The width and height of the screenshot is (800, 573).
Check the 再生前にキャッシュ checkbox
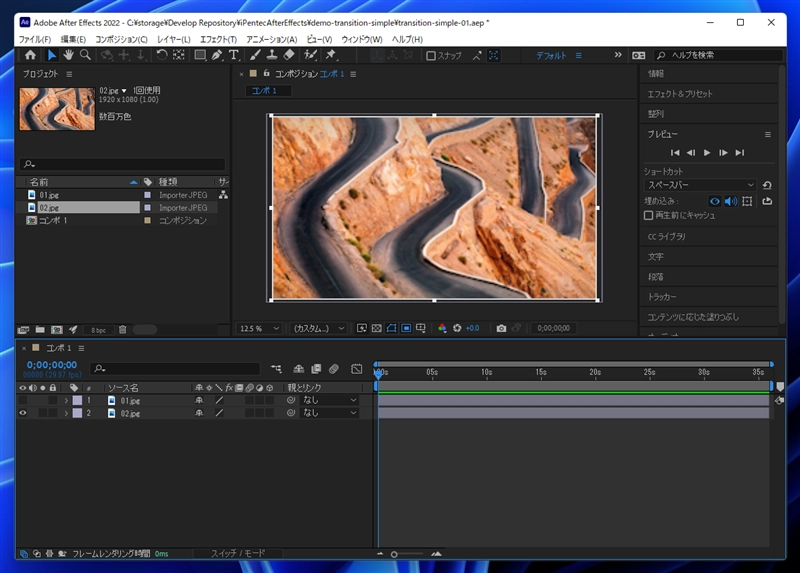pyautogui.click(x=648, y=215)
